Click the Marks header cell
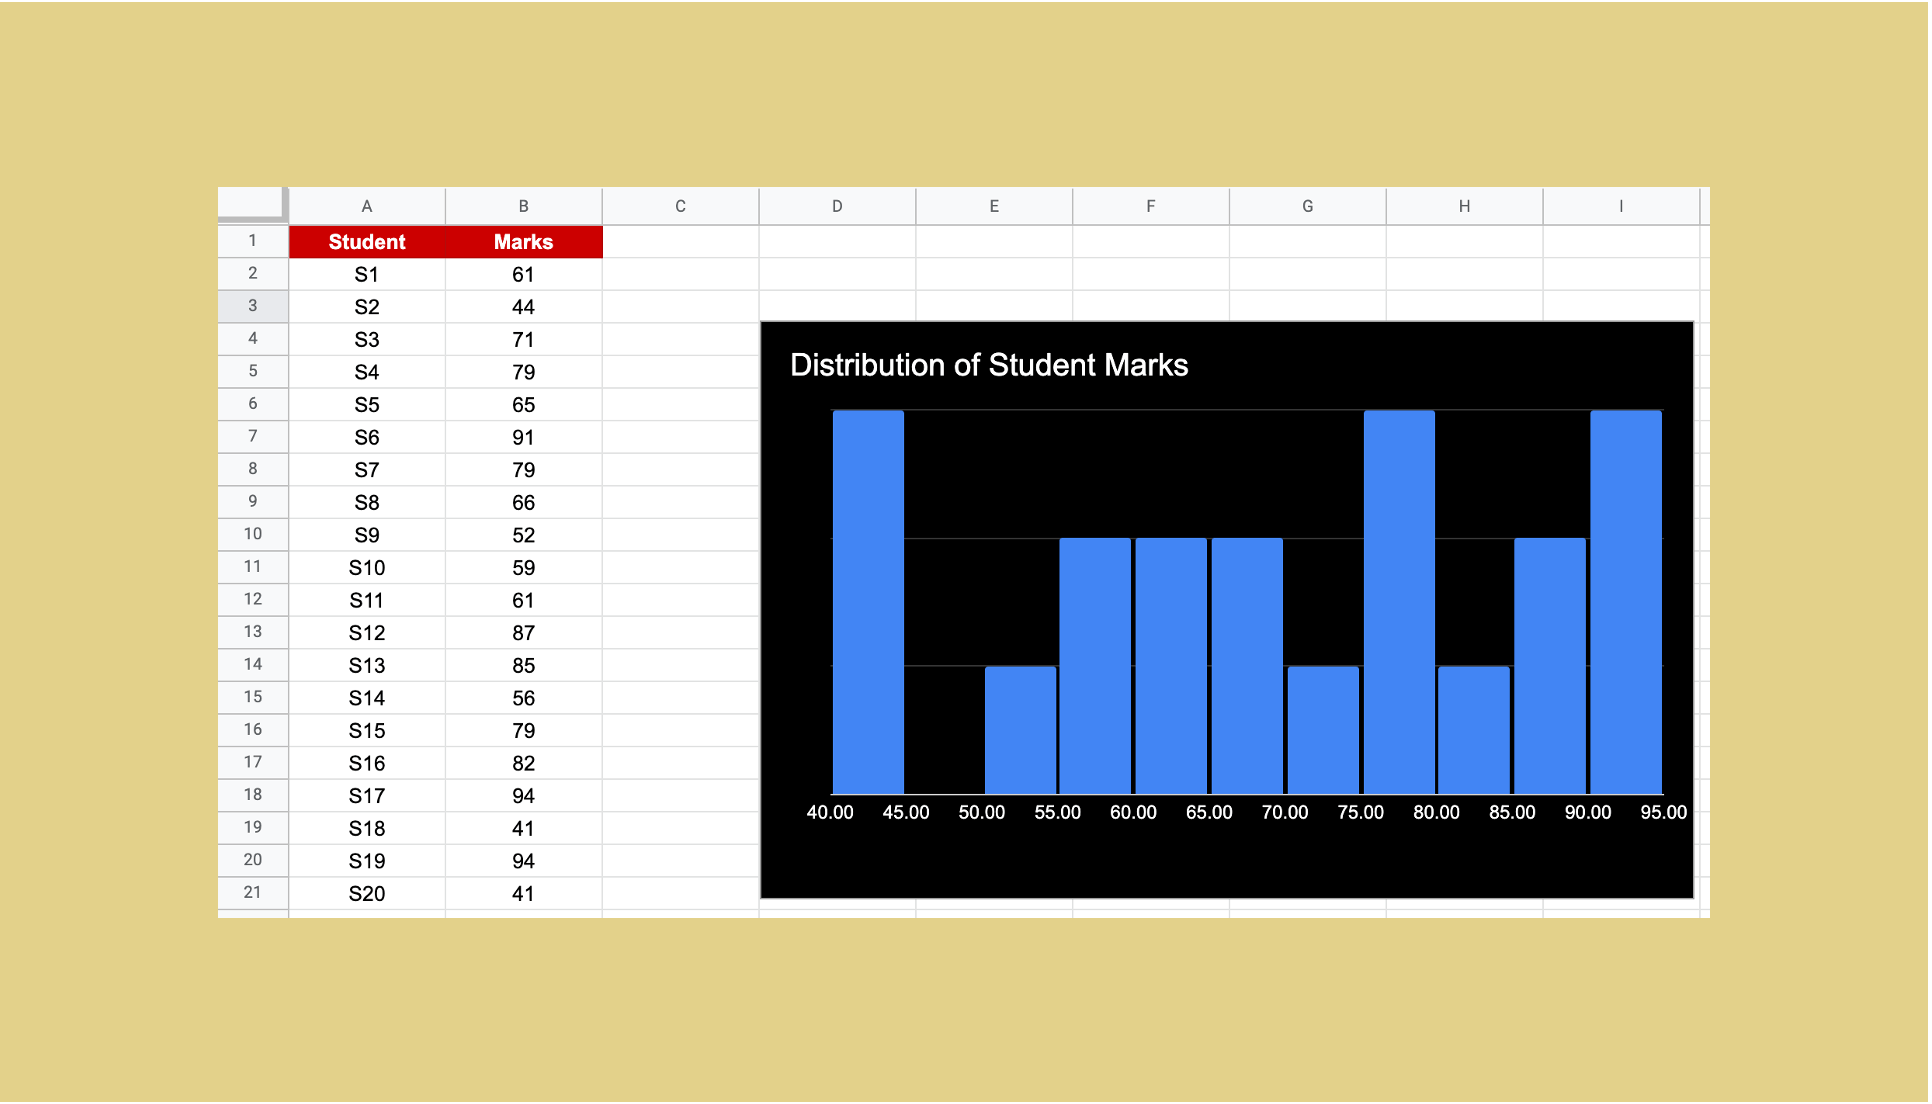Image resolution: width=1932 pixels, height=1104 pixels. coord(523,242)
